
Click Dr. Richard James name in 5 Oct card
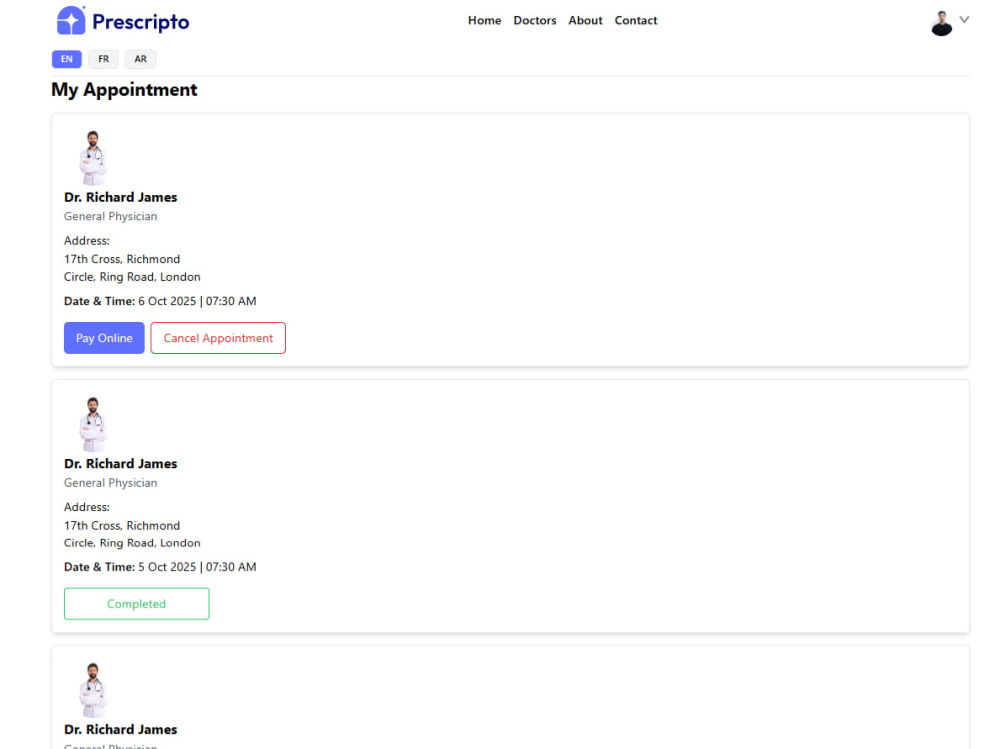click(x=121, y=464)
